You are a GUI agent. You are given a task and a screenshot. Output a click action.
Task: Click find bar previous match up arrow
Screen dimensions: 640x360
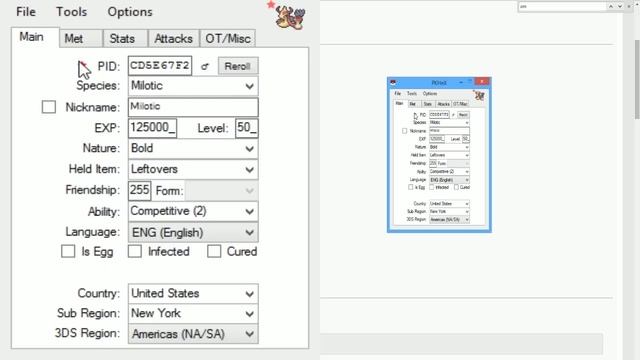611,7
